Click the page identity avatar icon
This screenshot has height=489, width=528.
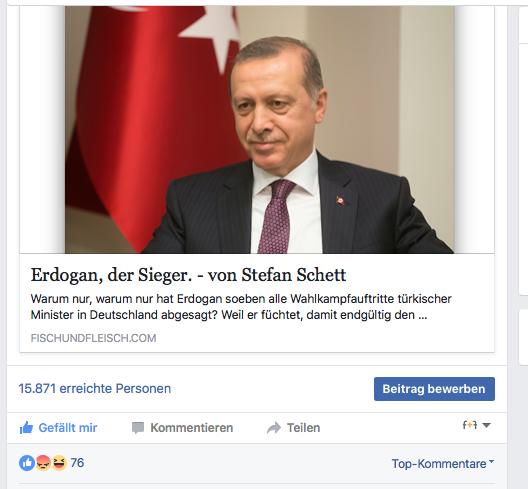tap(470, 425)
